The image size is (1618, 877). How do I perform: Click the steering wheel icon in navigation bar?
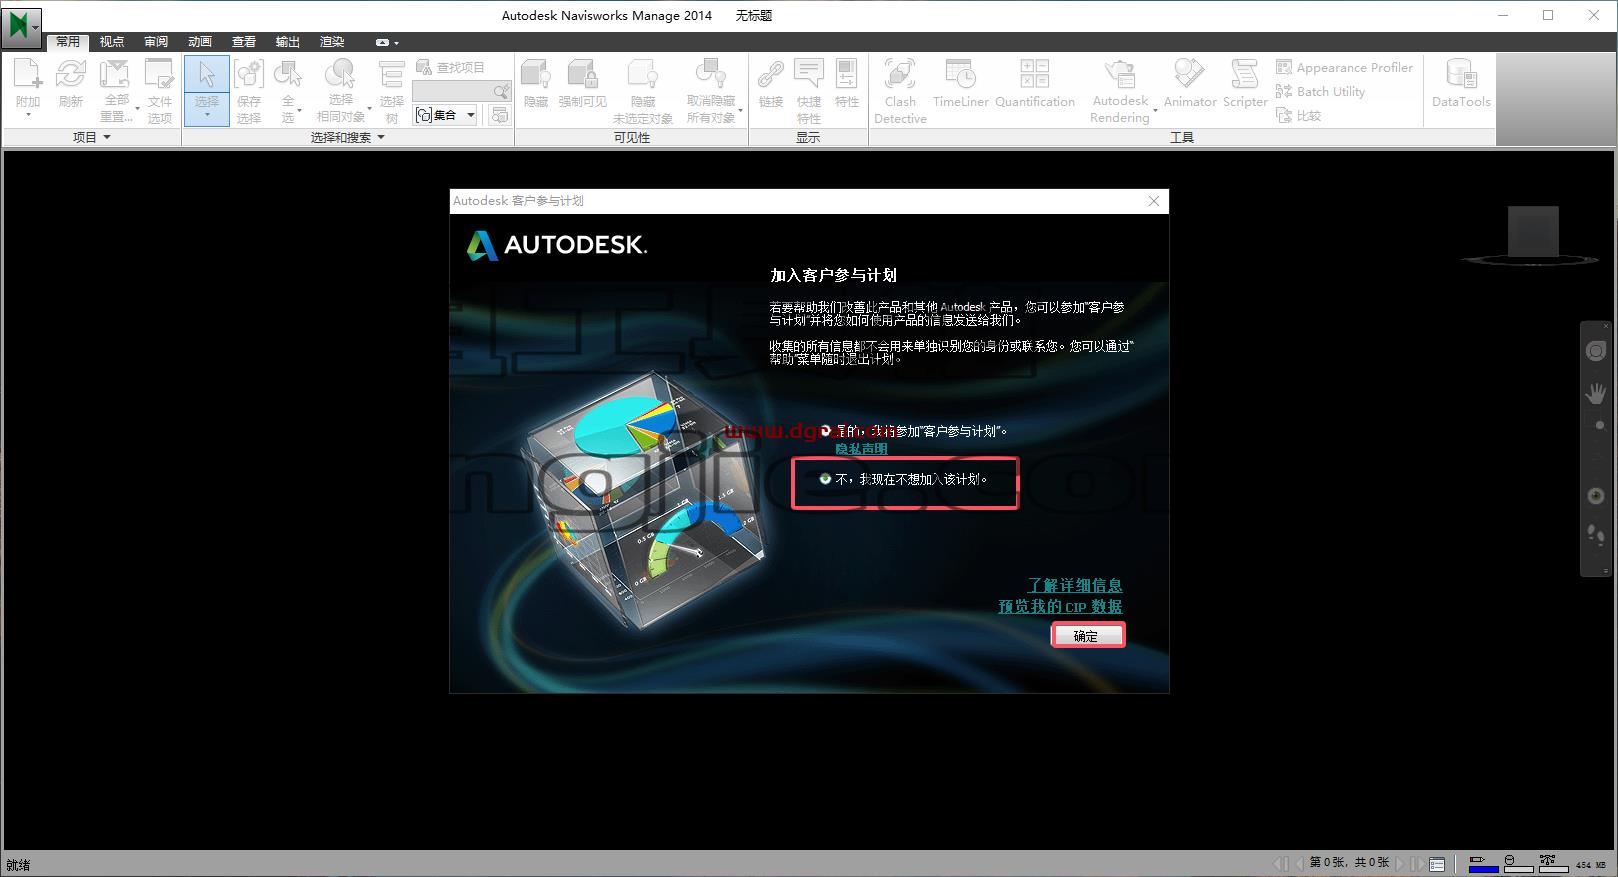pos(1596,351)
